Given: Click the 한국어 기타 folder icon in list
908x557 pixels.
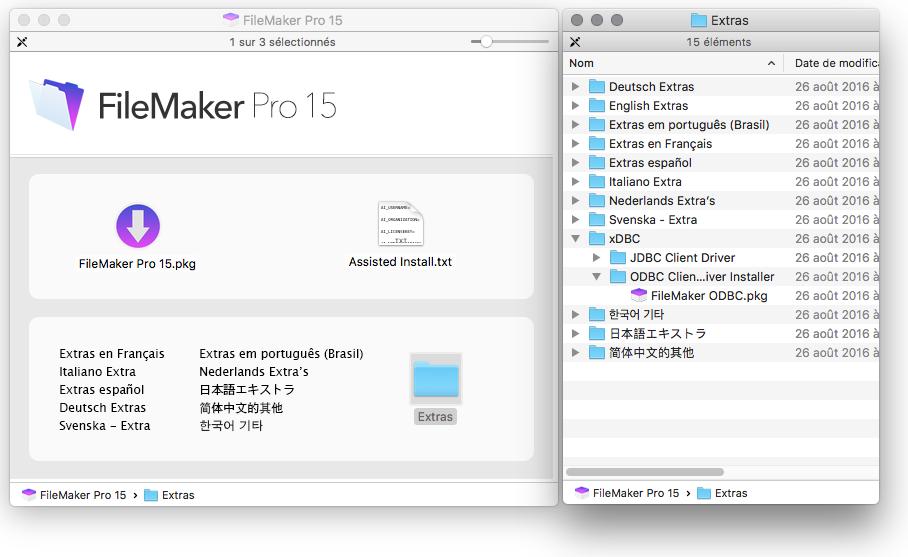Looking at the screenshot, I should coord(597,314).
